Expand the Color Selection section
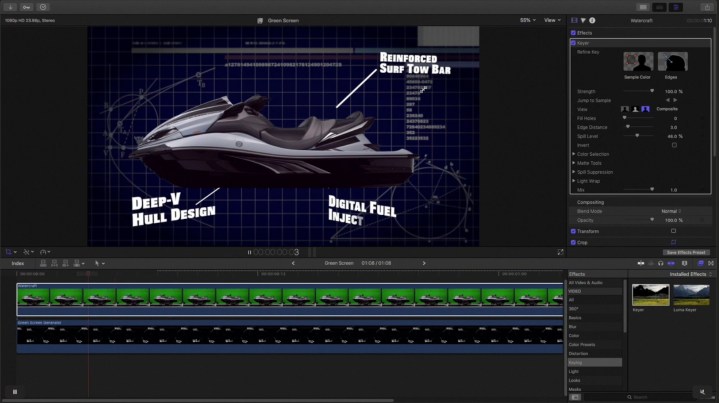Screen dimensions: 719x403 click(x=574, y=154)
